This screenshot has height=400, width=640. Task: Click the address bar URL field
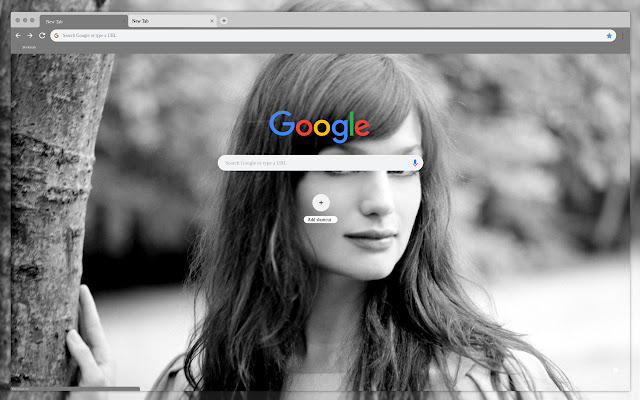tap(333, 36)
